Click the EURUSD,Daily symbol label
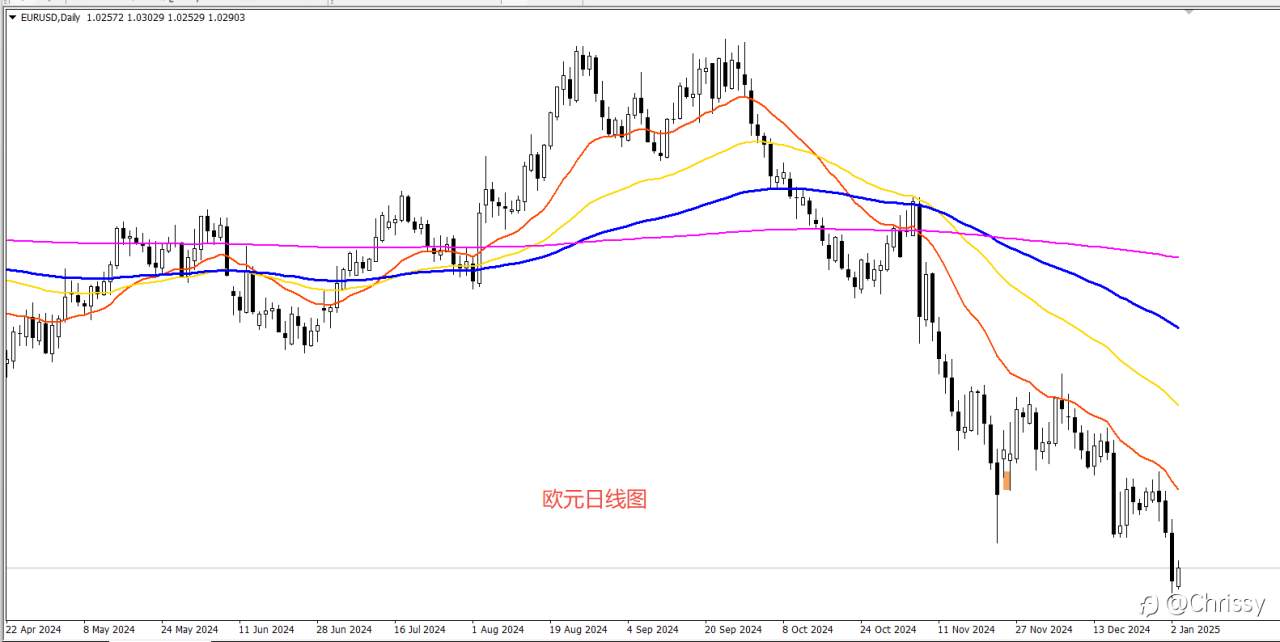 pos(50,18)
